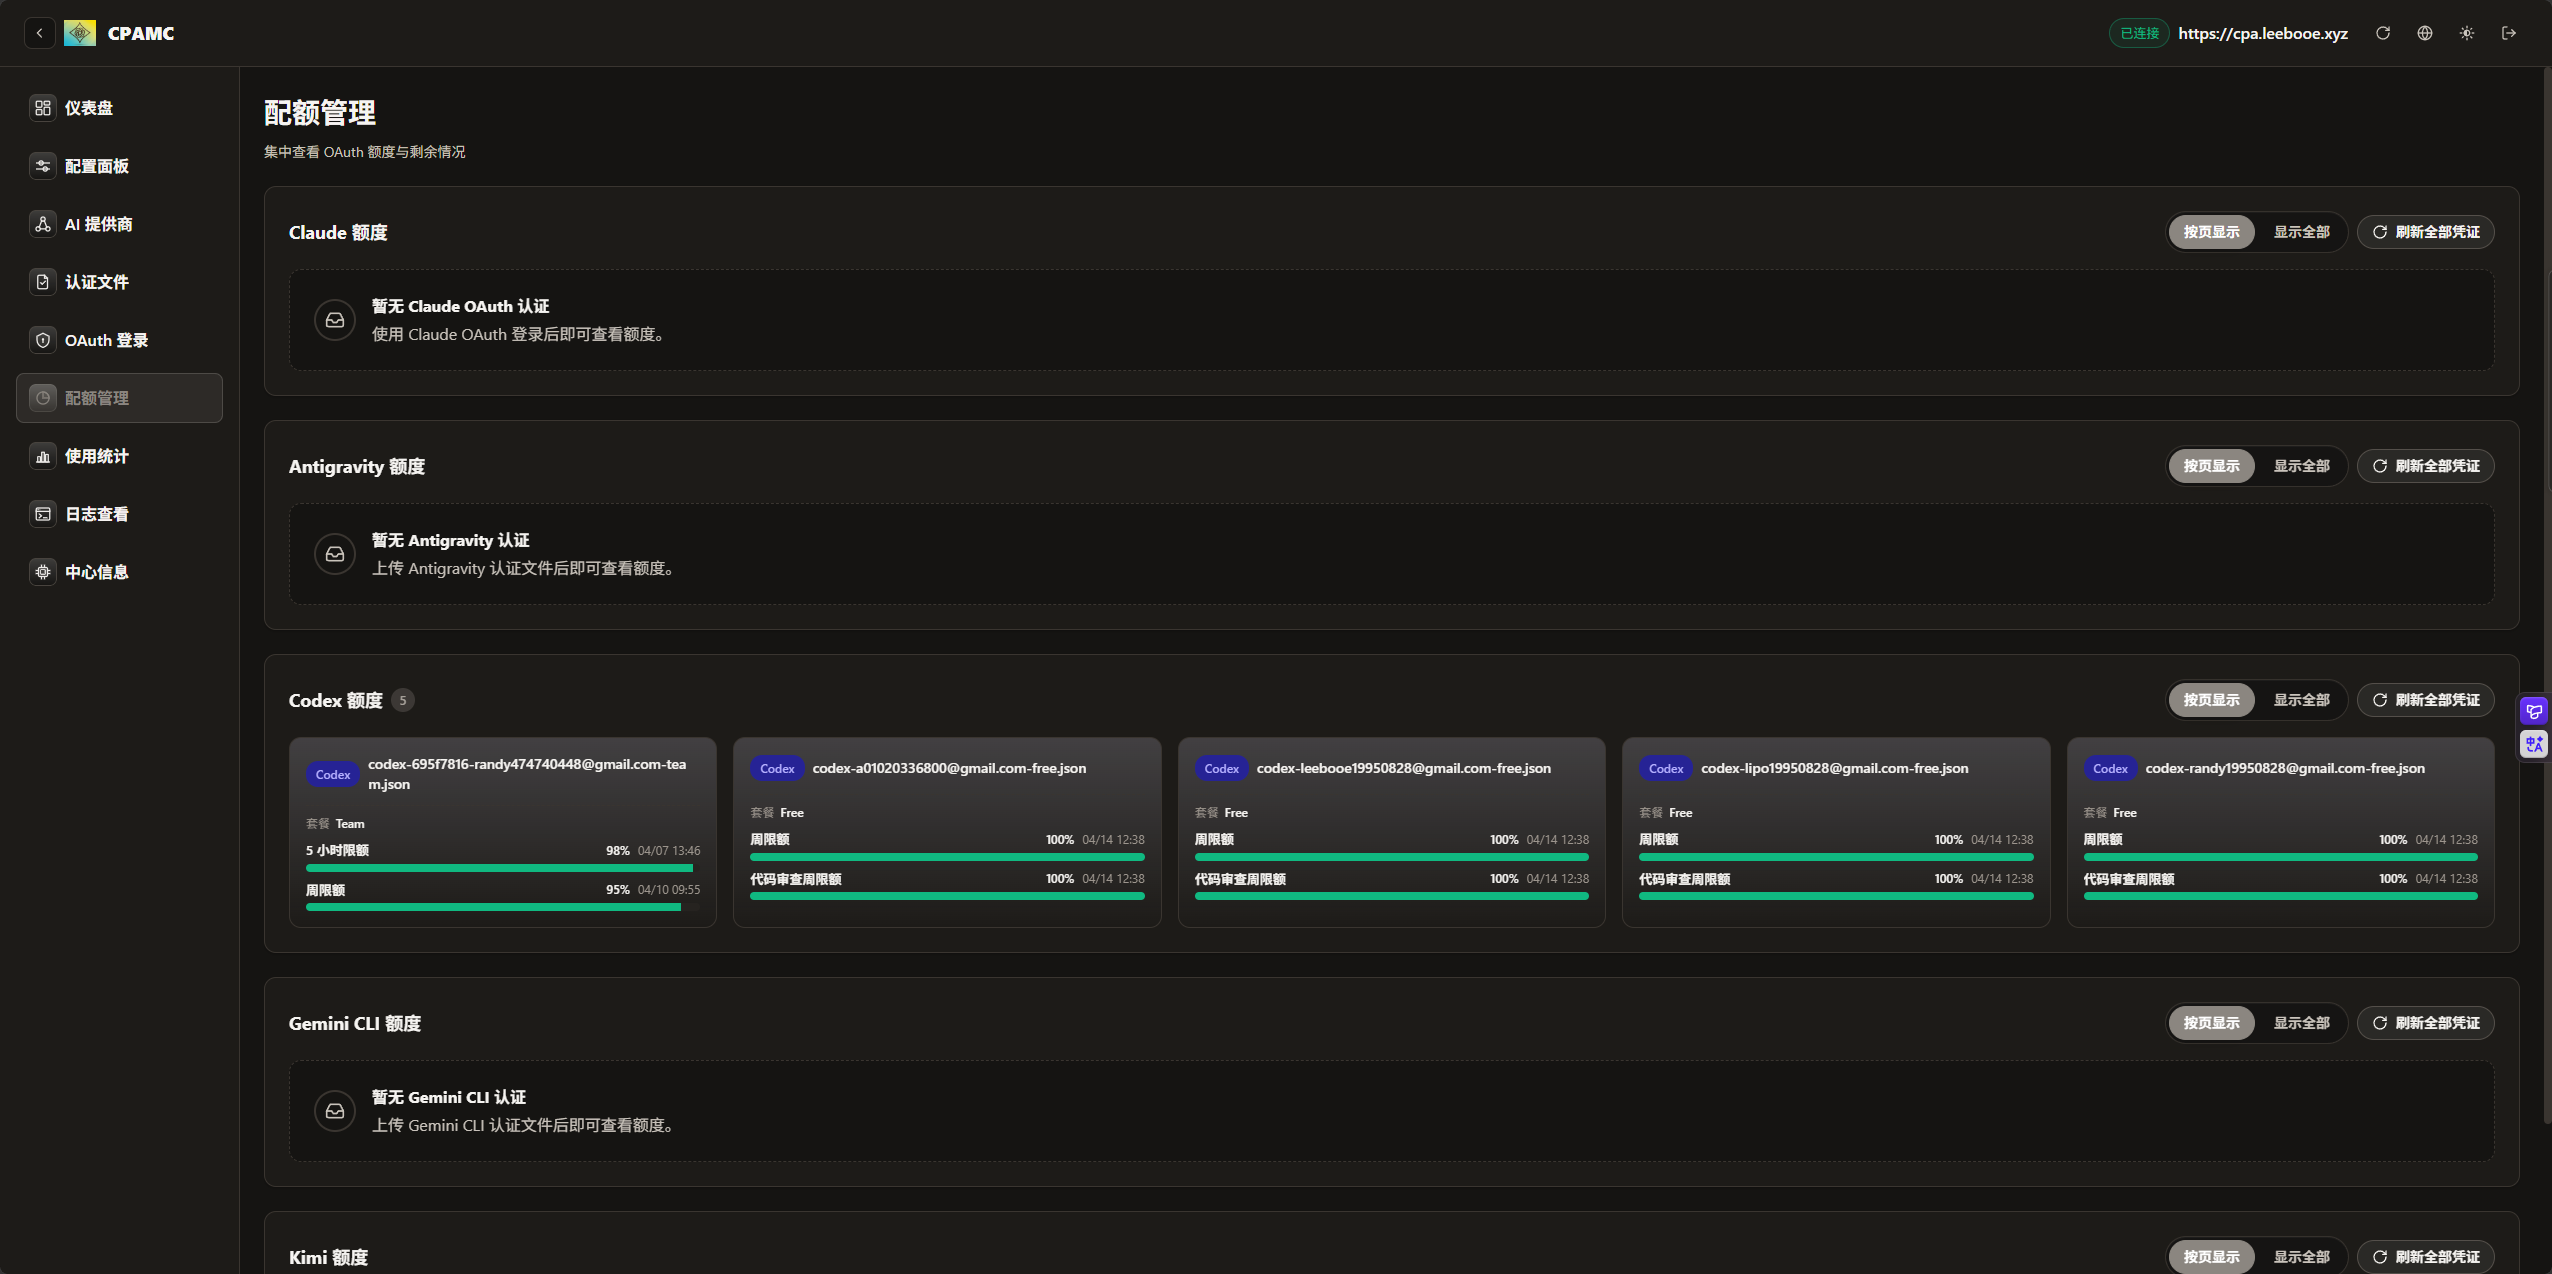This screenshot has width=2552, height=1274.
Task: Click the back chevron beside CPAMC logo
Action: 39,33
